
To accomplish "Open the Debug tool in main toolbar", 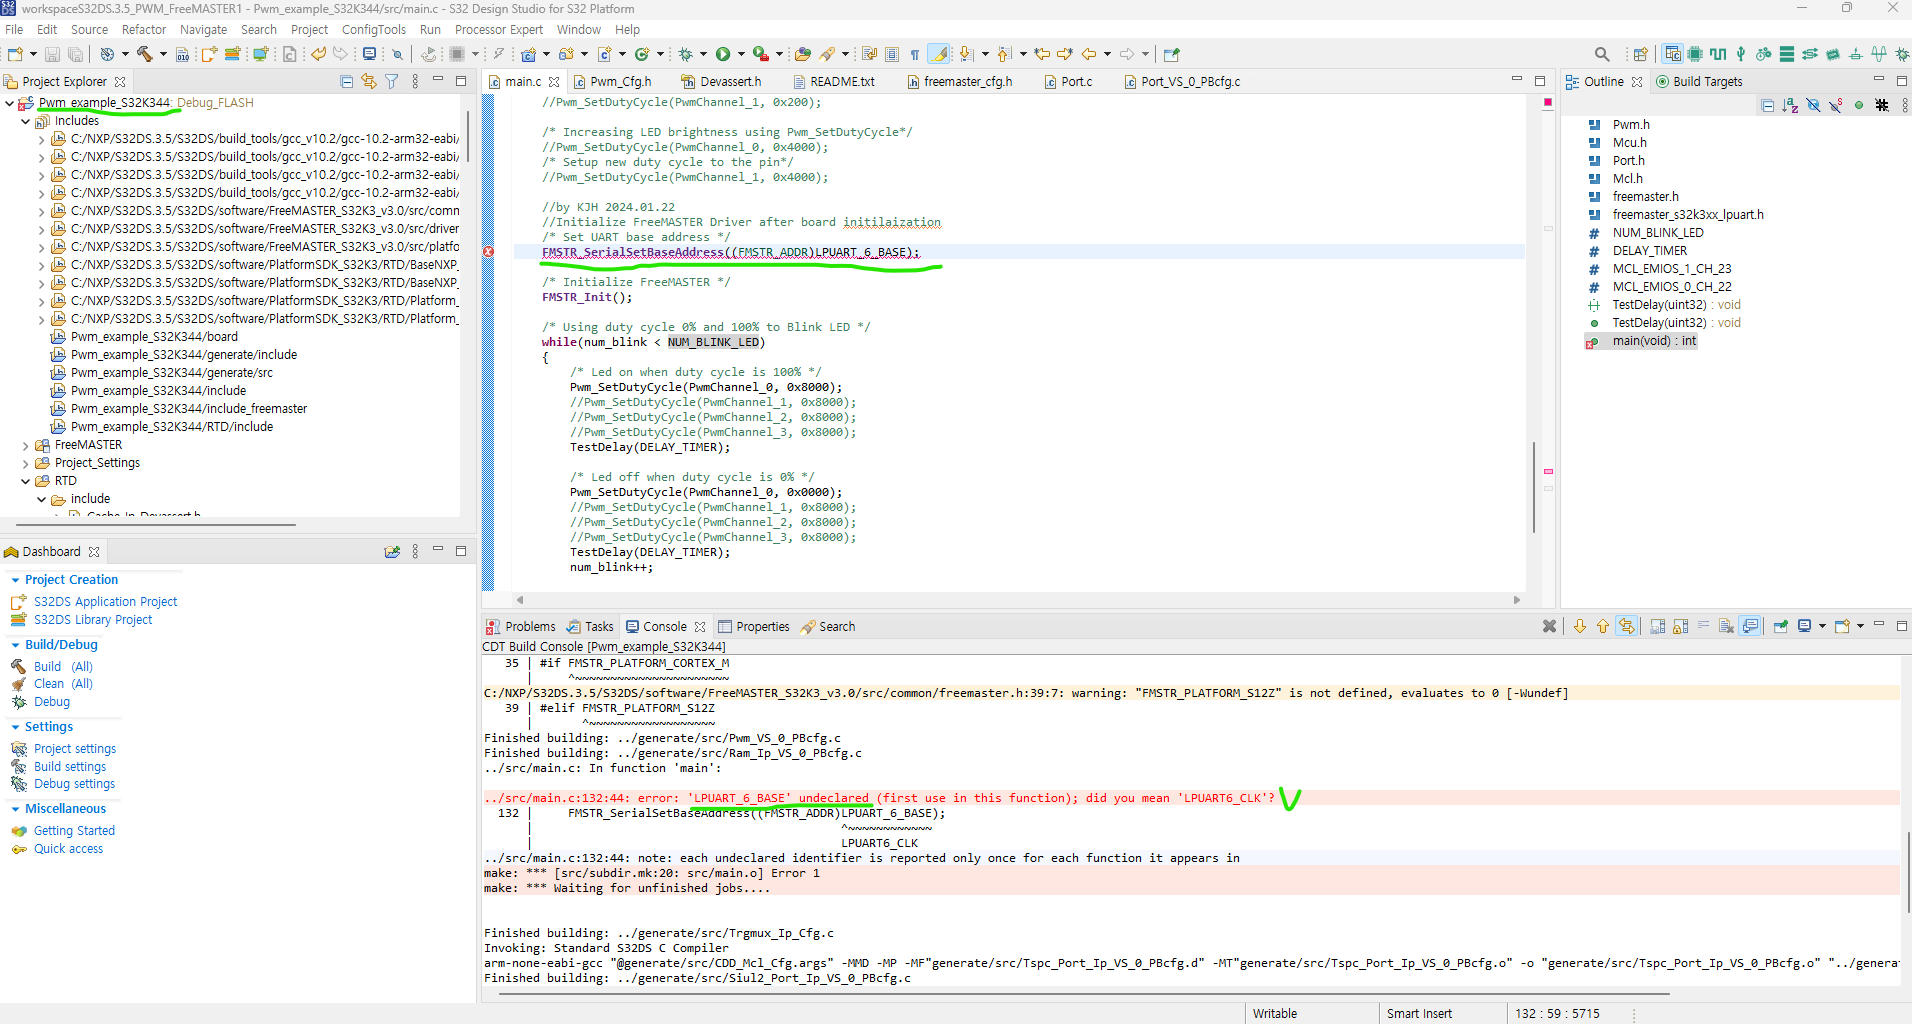I will [687, 55].
